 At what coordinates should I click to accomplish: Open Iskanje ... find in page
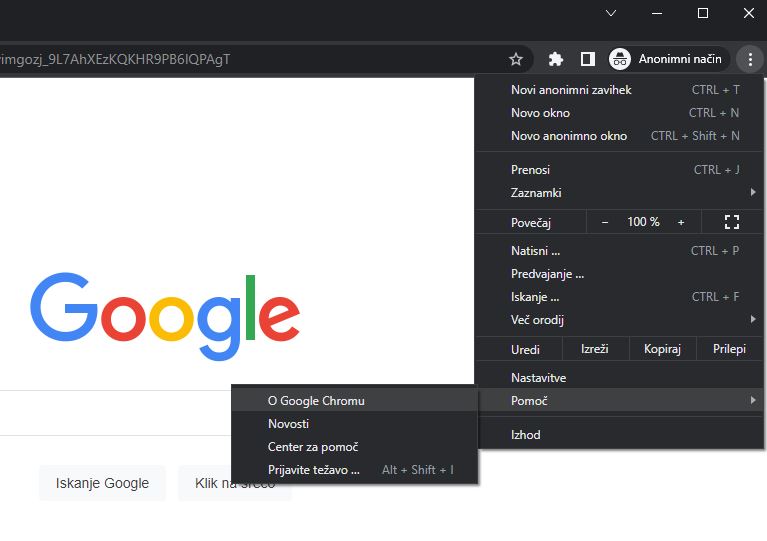coord(619,297)
